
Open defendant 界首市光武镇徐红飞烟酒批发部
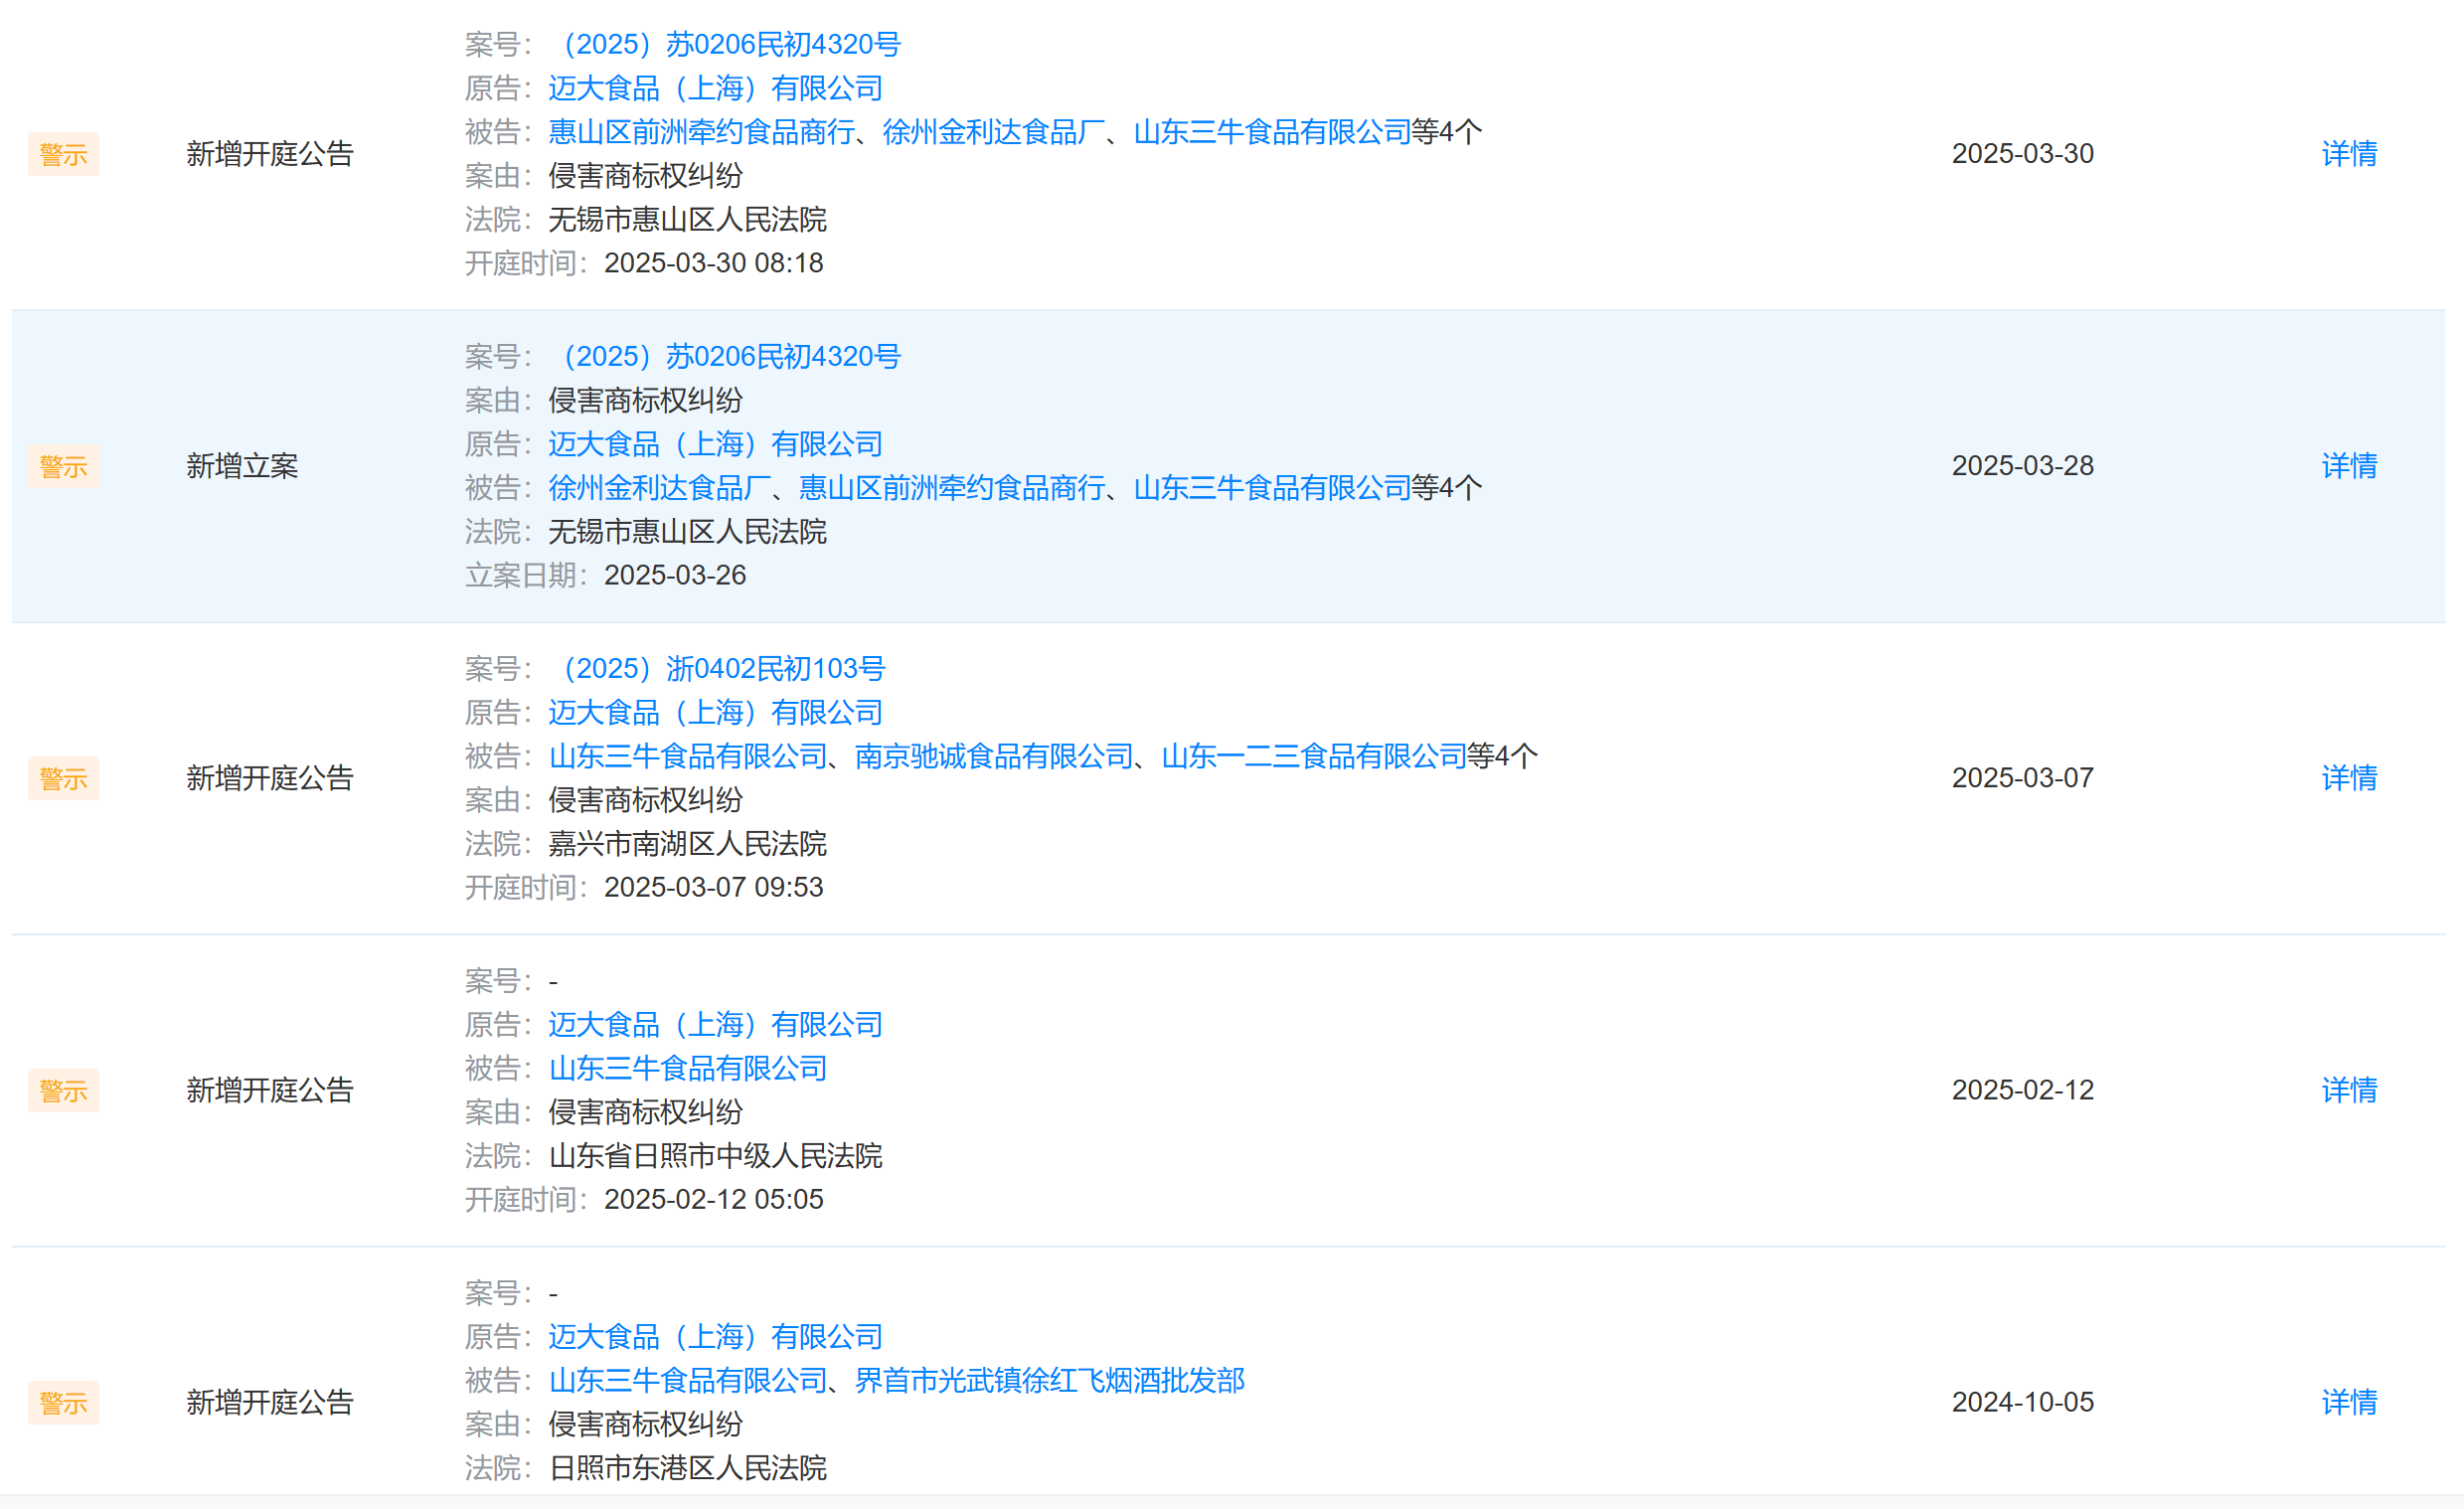point(1049,1380)
